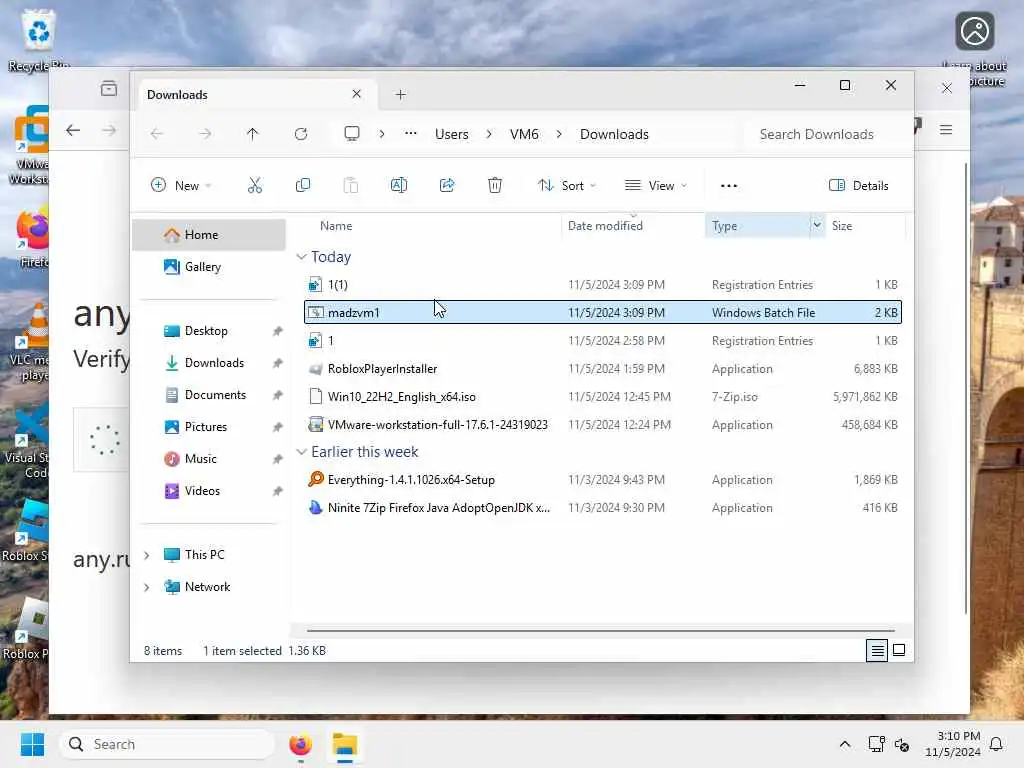This screenshot has width=1024, height=768.
Task: Open the Sort dropdown
Action: [567, 185]
